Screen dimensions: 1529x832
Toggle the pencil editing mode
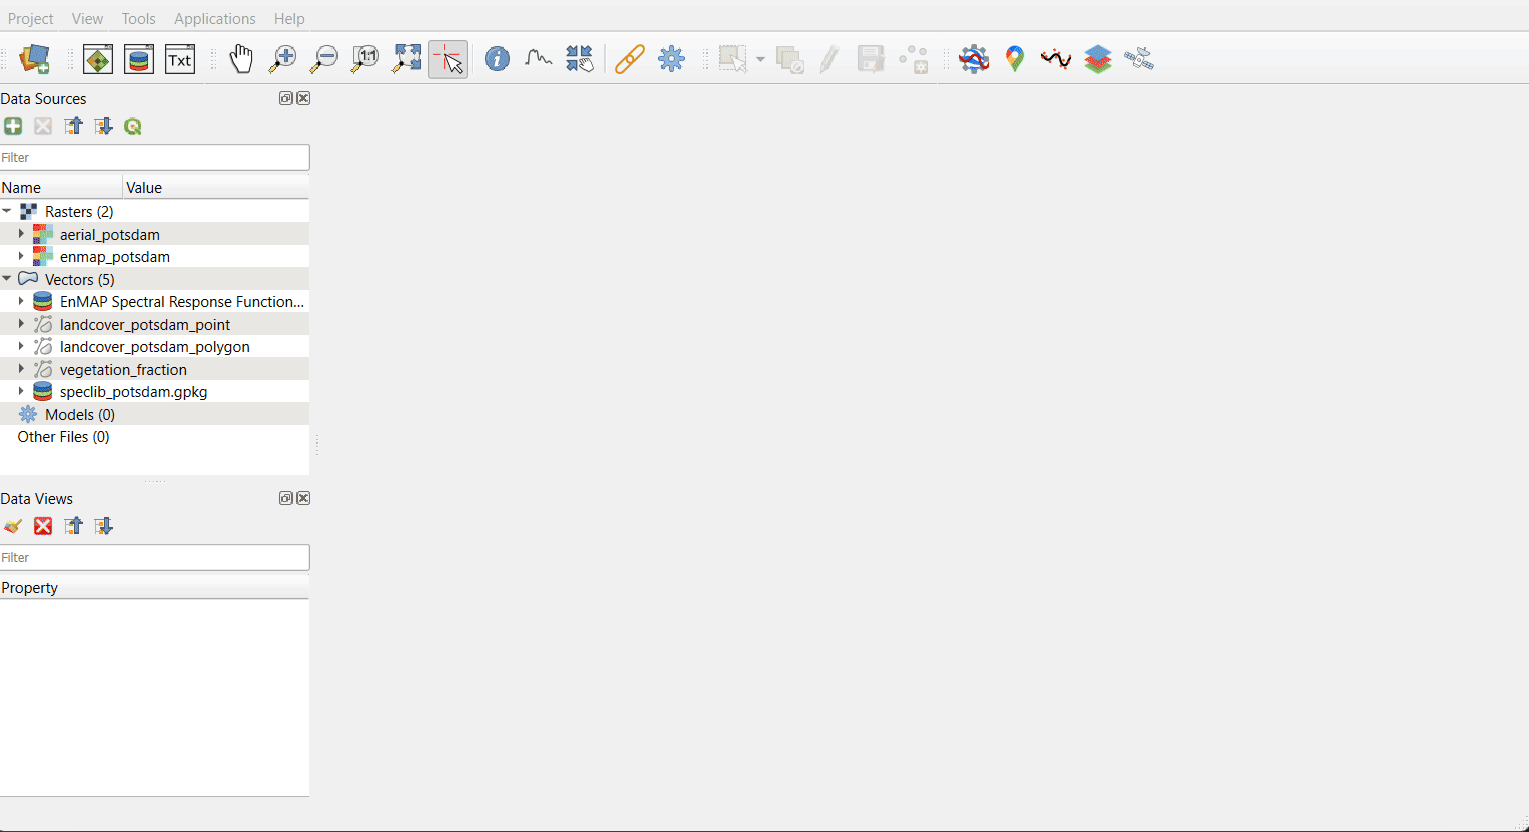[x=829, y=60]
